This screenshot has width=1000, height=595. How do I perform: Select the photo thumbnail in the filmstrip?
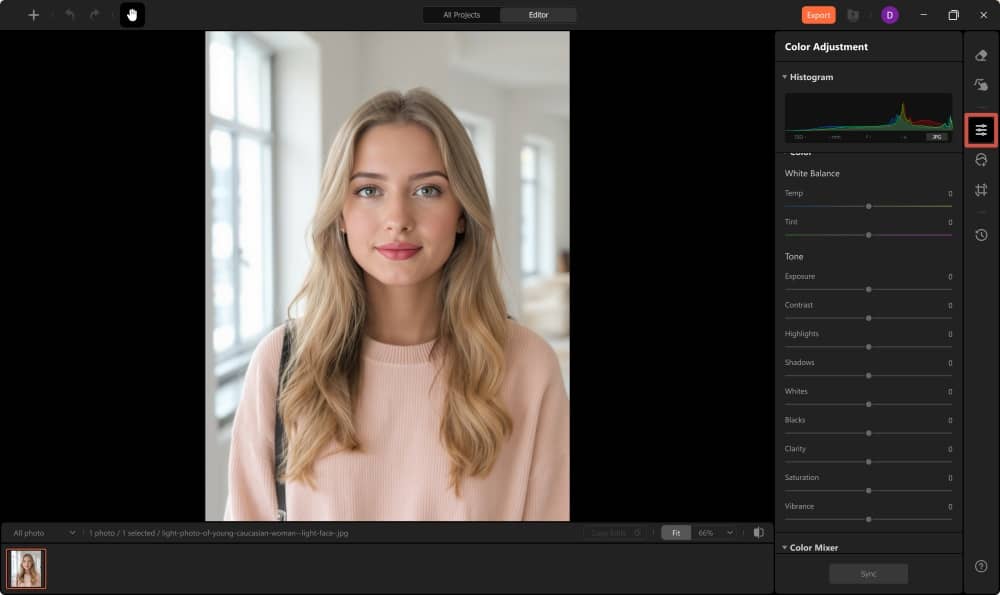point(26,568)
